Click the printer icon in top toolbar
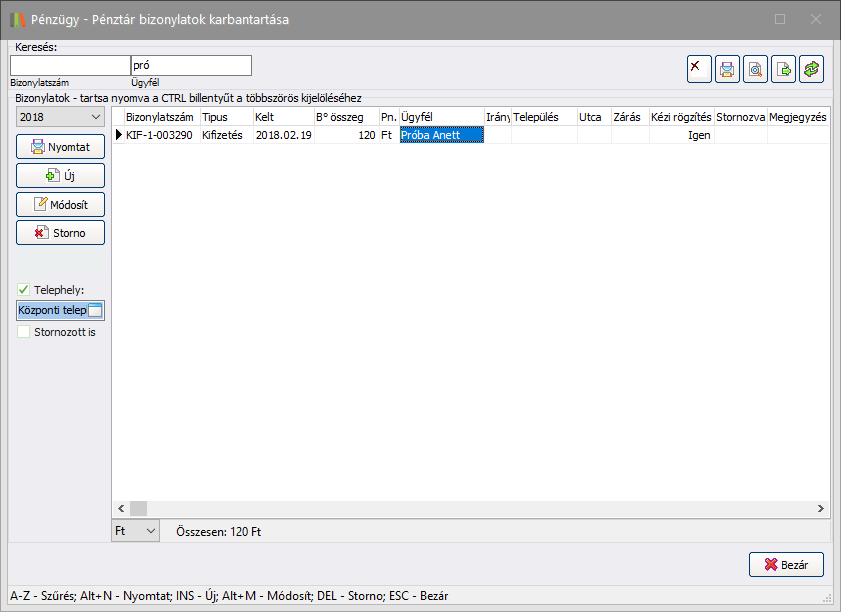 [x=727, y=69]
